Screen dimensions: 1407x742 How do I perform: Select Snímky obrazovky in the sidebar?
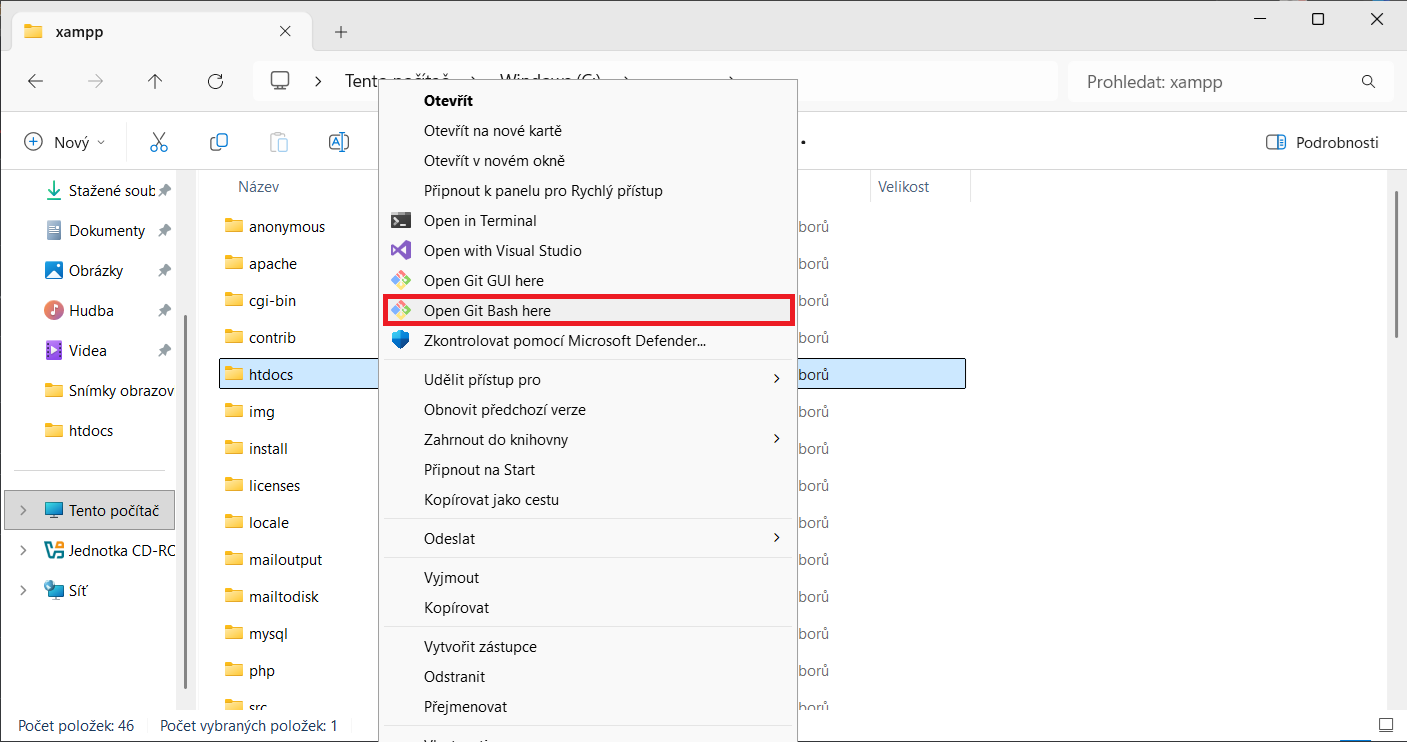[x=109, y=390]
